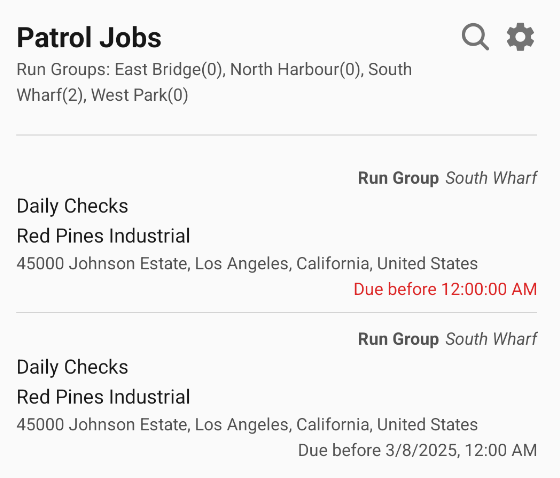Select West Park(0) in Run Groups summary

pos(140,95)
